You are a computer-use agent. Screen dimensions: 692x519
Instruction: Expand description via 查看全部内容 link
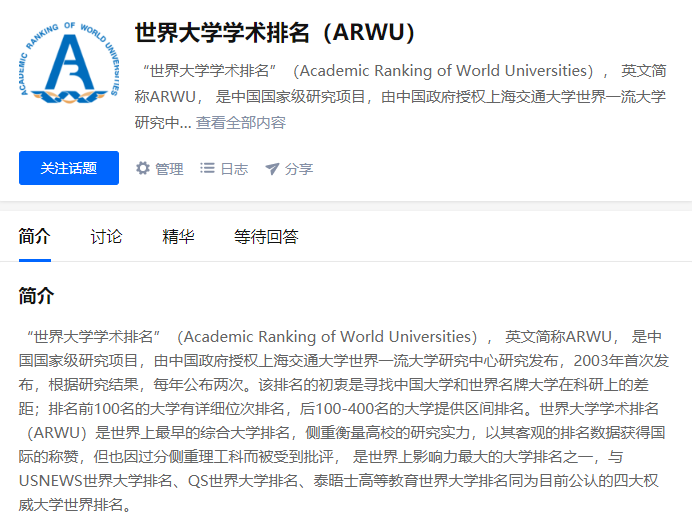(x=241, y=122)
